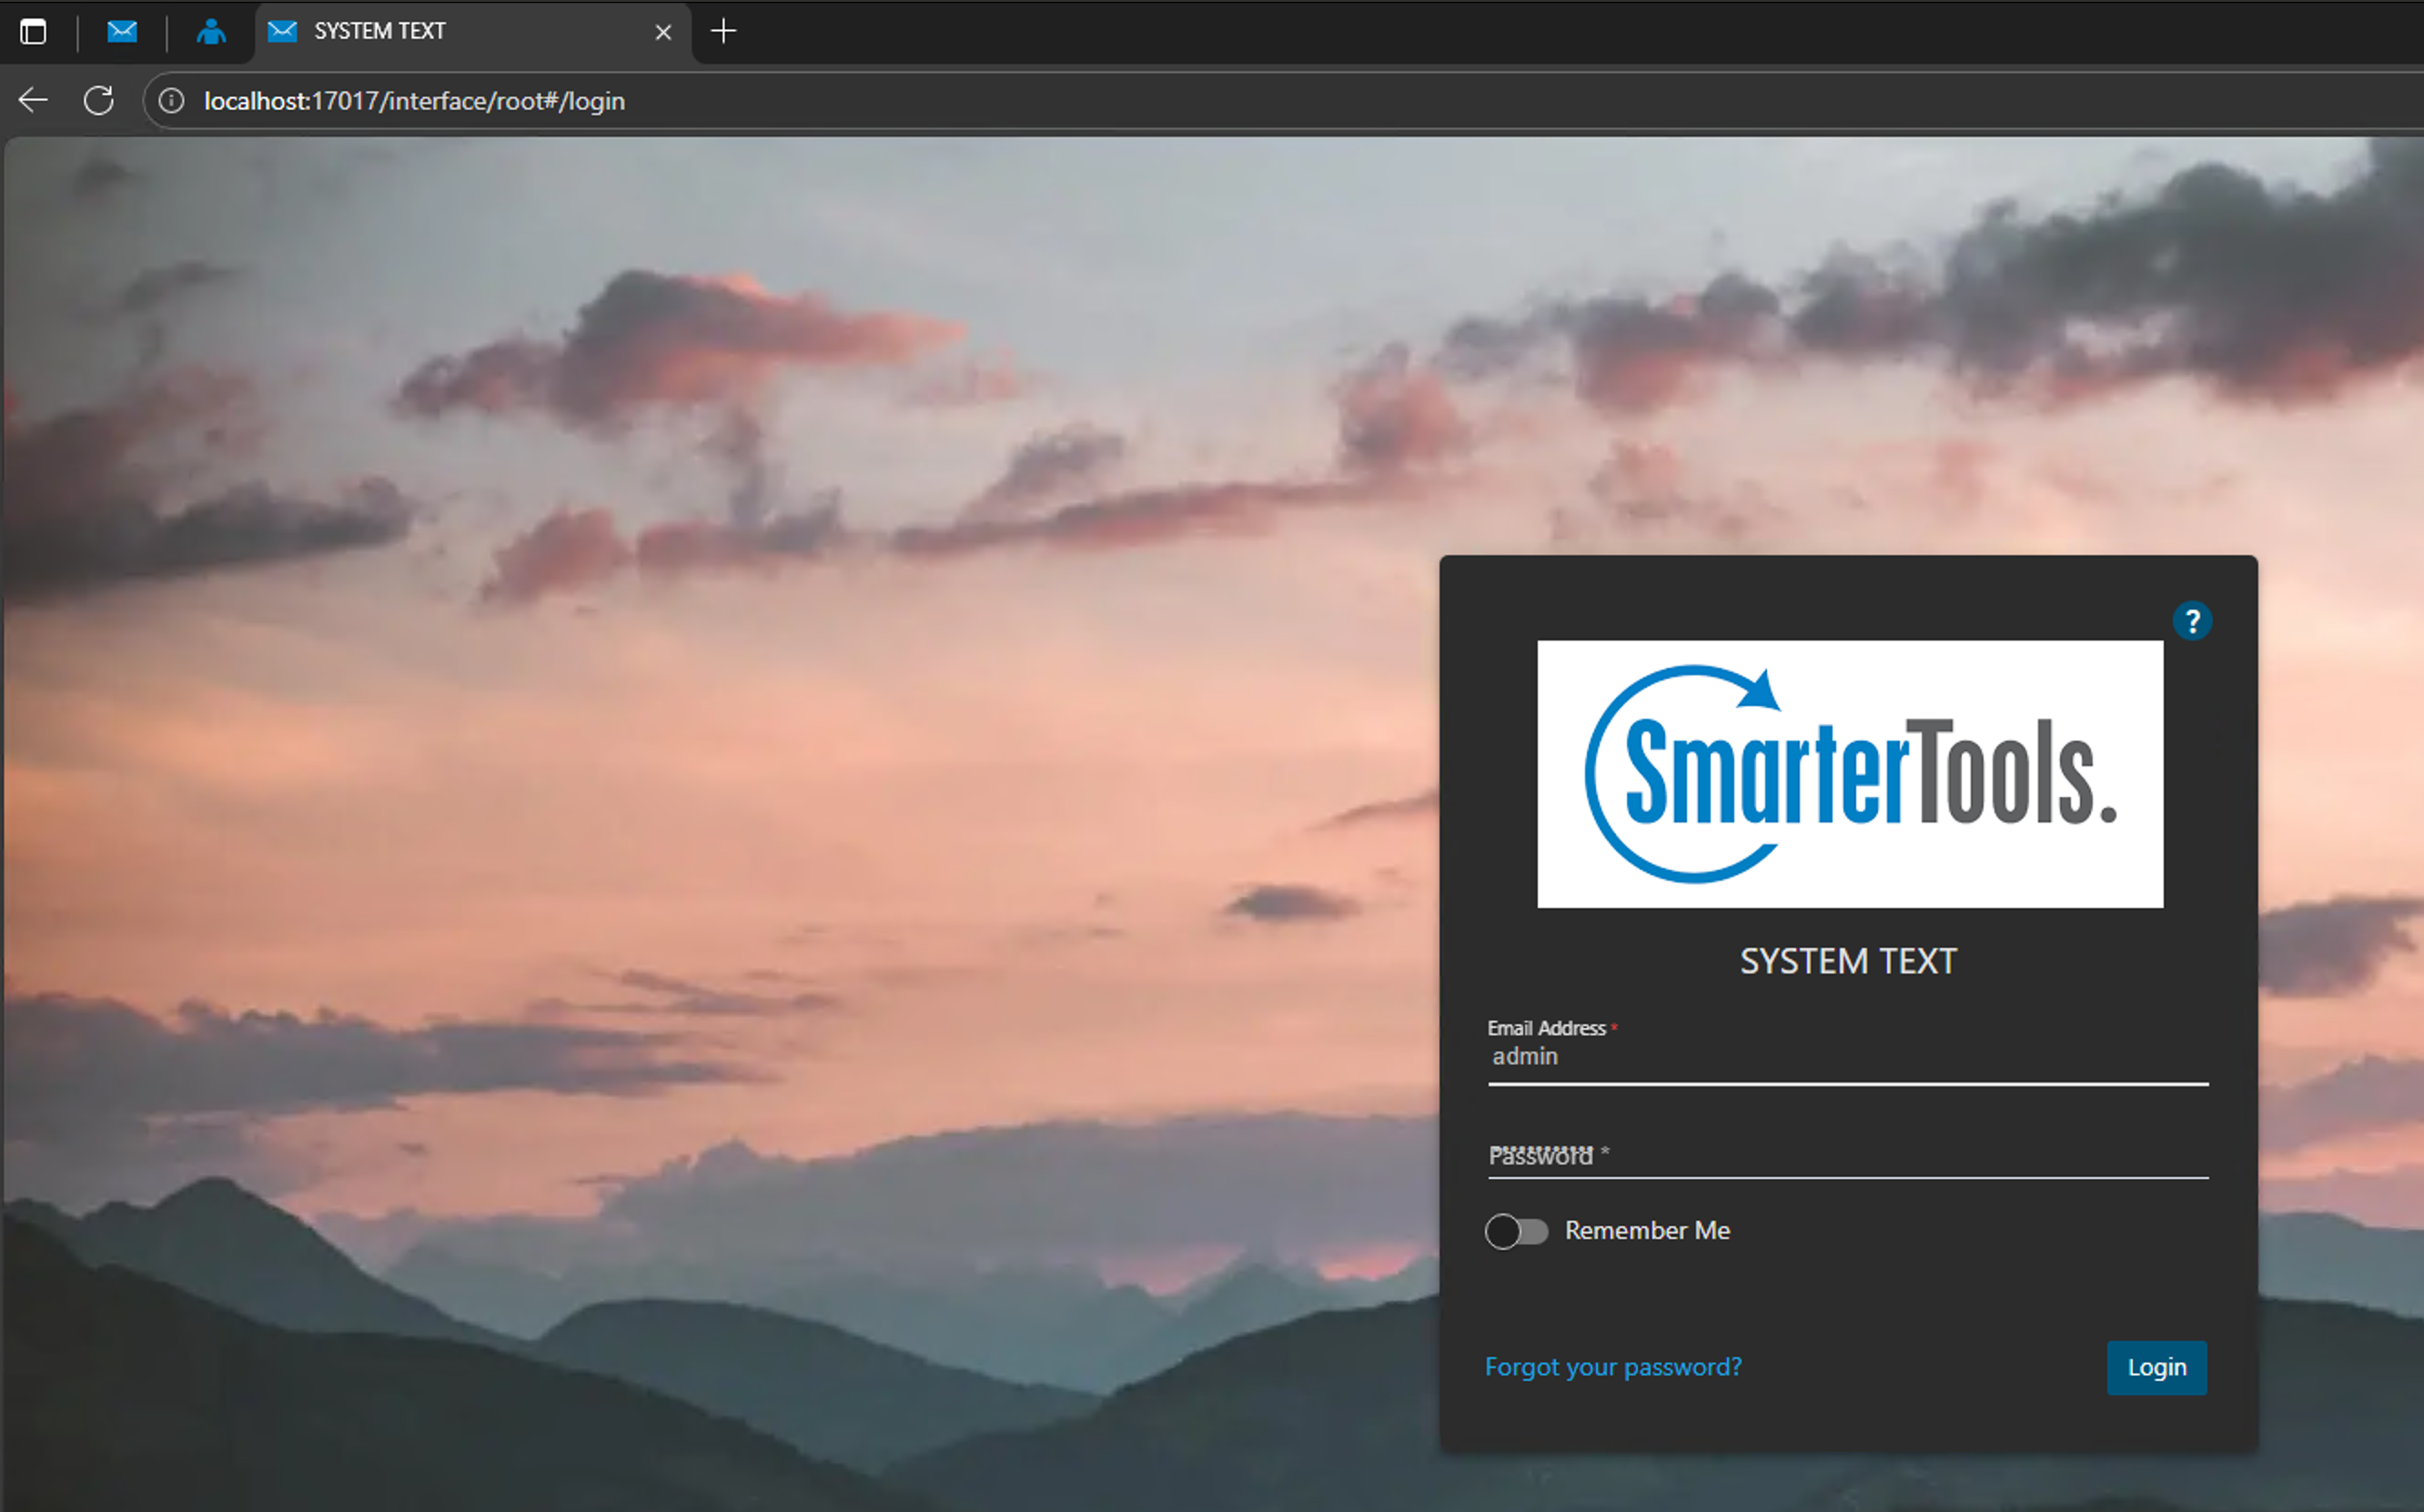Click the SYSTEM TEXT heading on login card
Image resolution: width=2424 pixels, height=1512 pixels.
(1848, 961)
